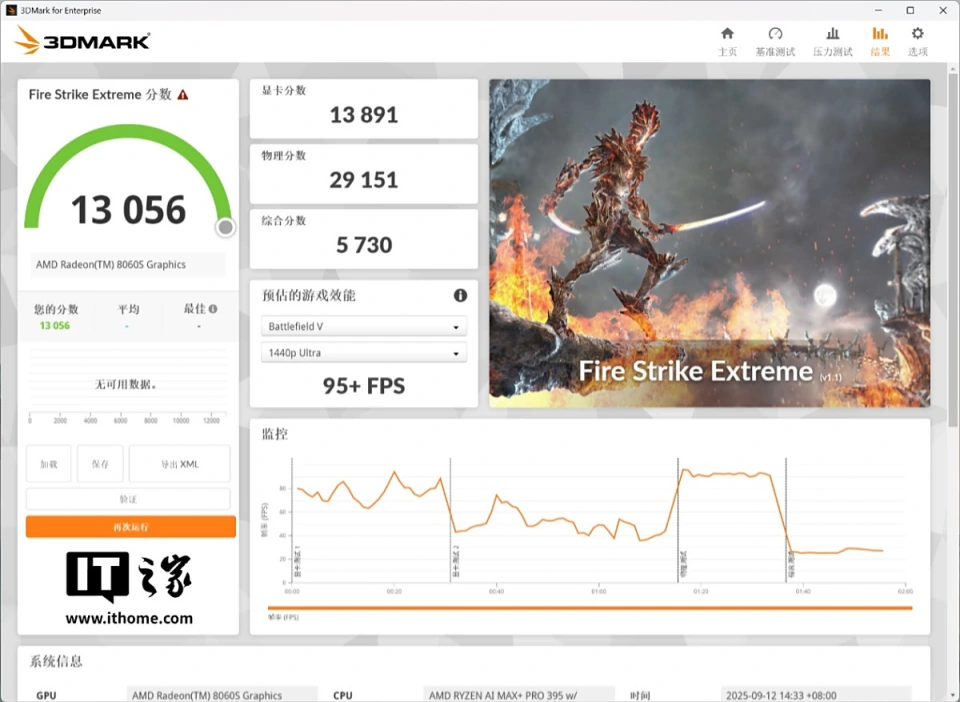Click the 13 056 score gauge
The height and width of the screenshot is (702, 960).
(x=128, y=190)
